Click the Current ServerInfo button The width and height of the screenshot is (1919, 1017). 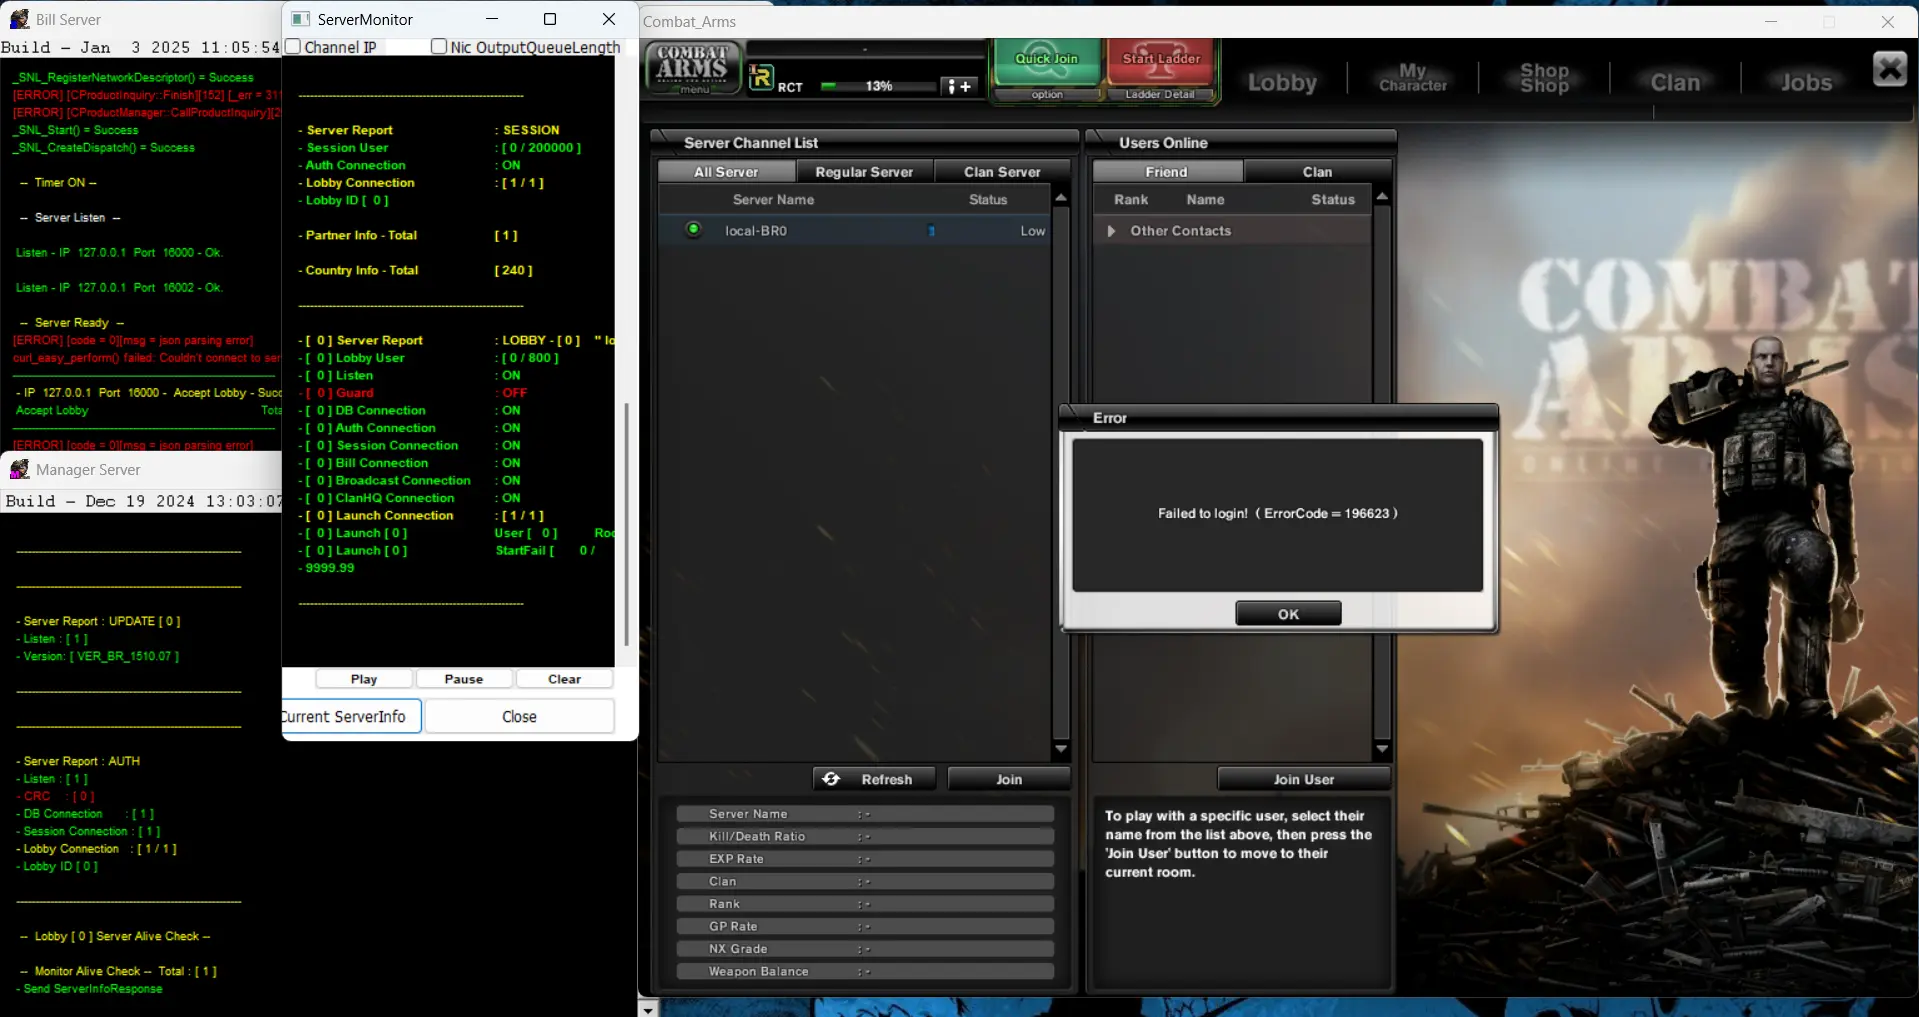point(351,716)
